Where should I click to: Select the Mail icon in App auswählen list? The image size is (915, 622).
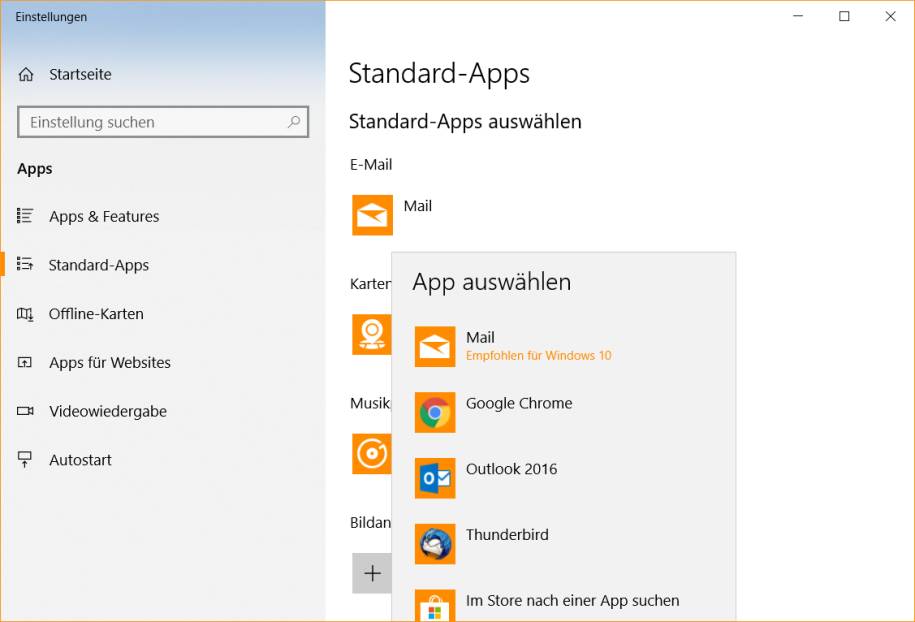tap(435, 347)
